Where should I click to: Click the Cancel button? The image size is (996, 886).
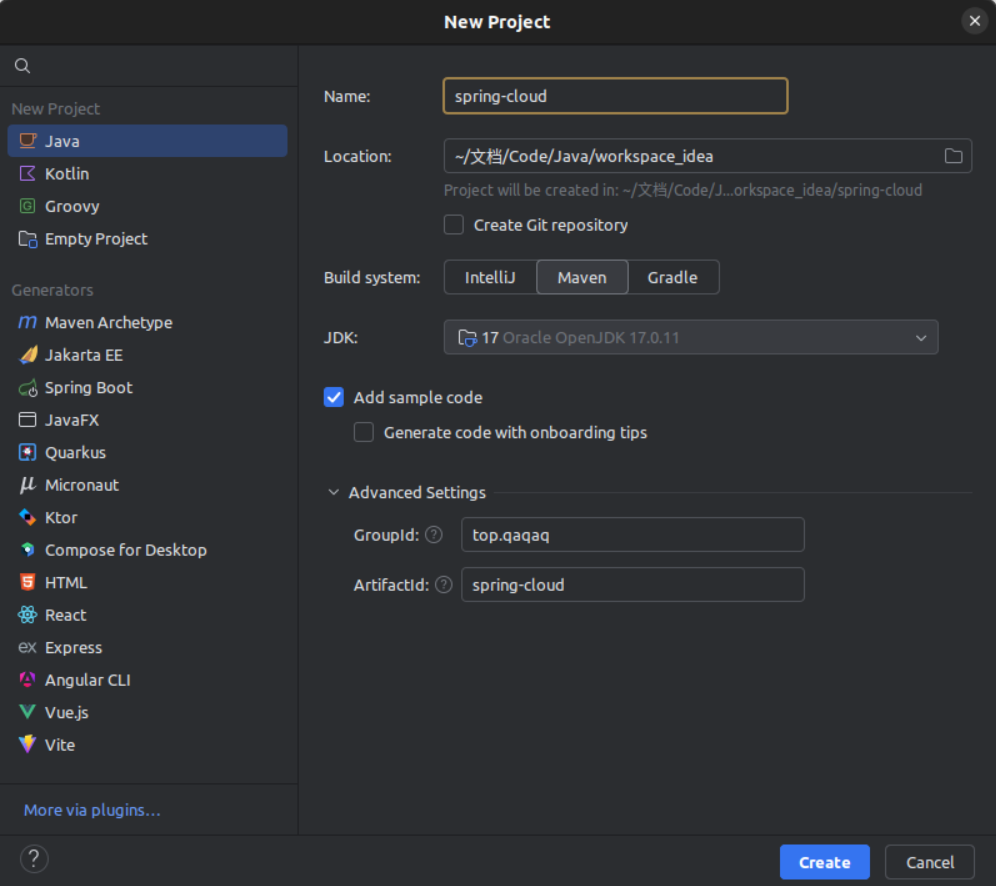(929, 862)
